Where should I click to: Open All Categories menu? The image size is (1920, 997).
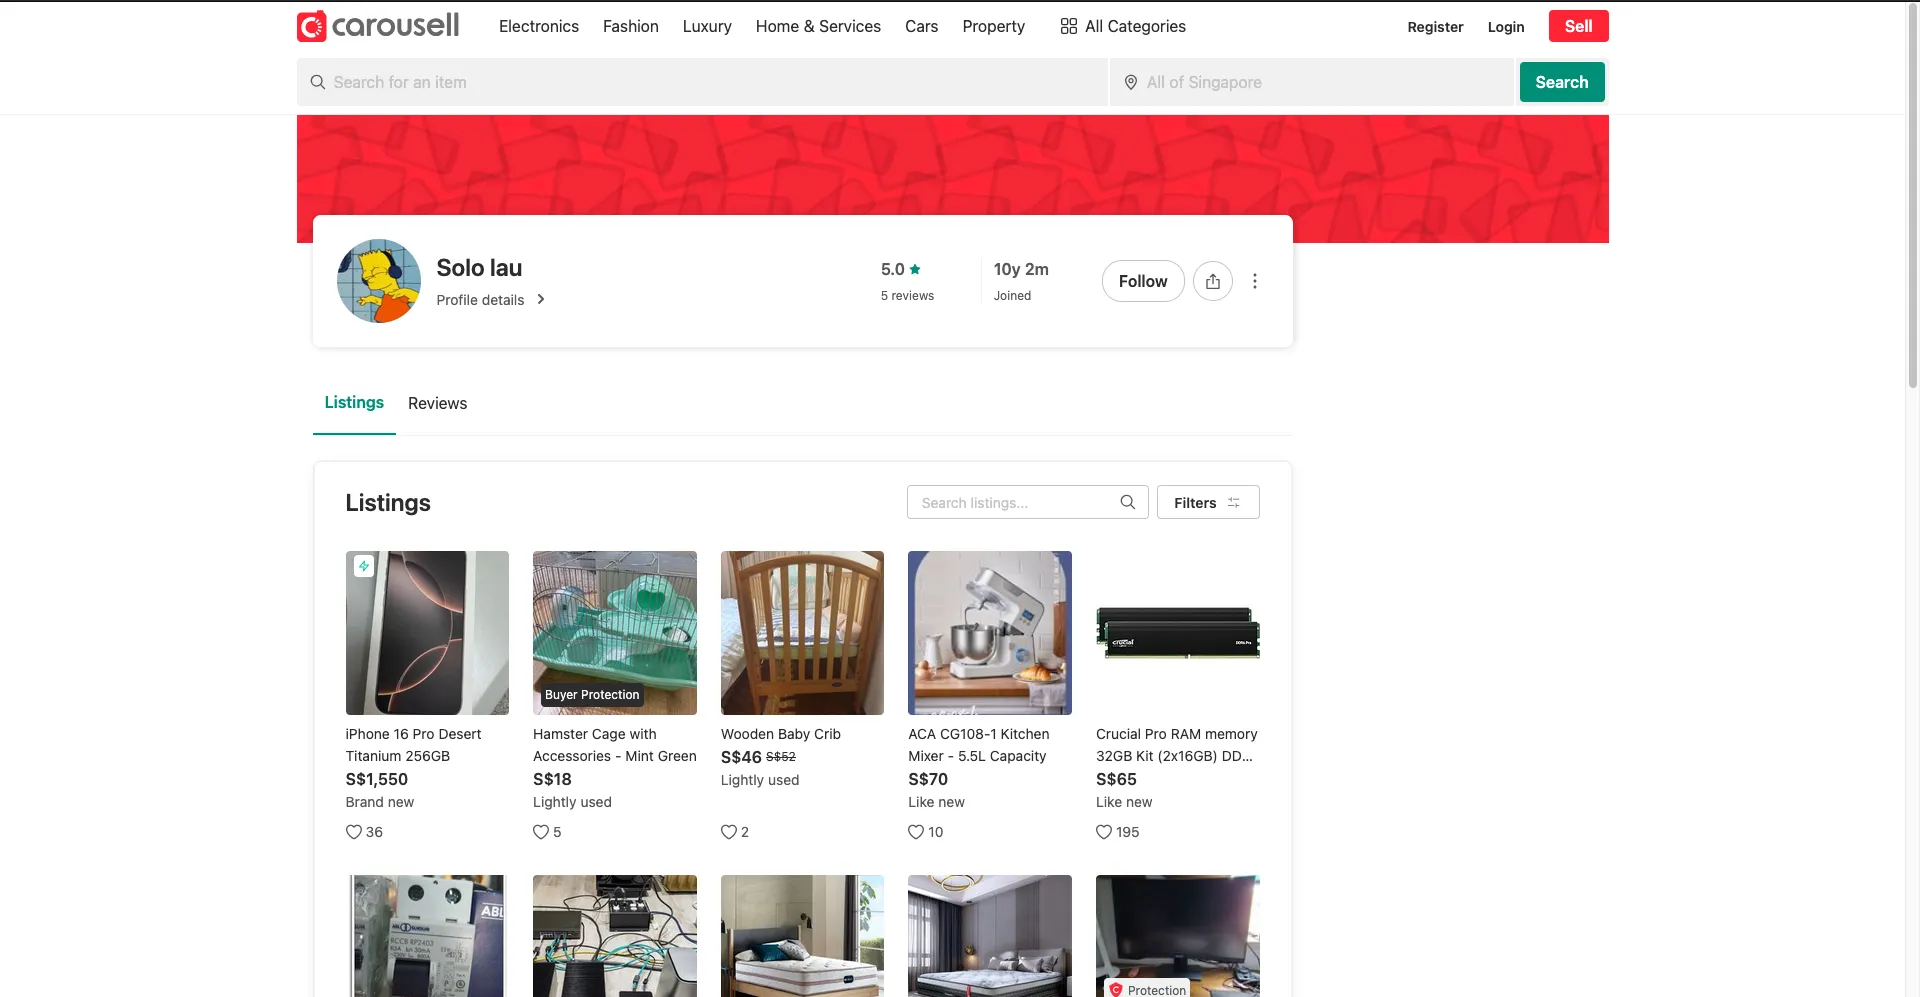1123,26
